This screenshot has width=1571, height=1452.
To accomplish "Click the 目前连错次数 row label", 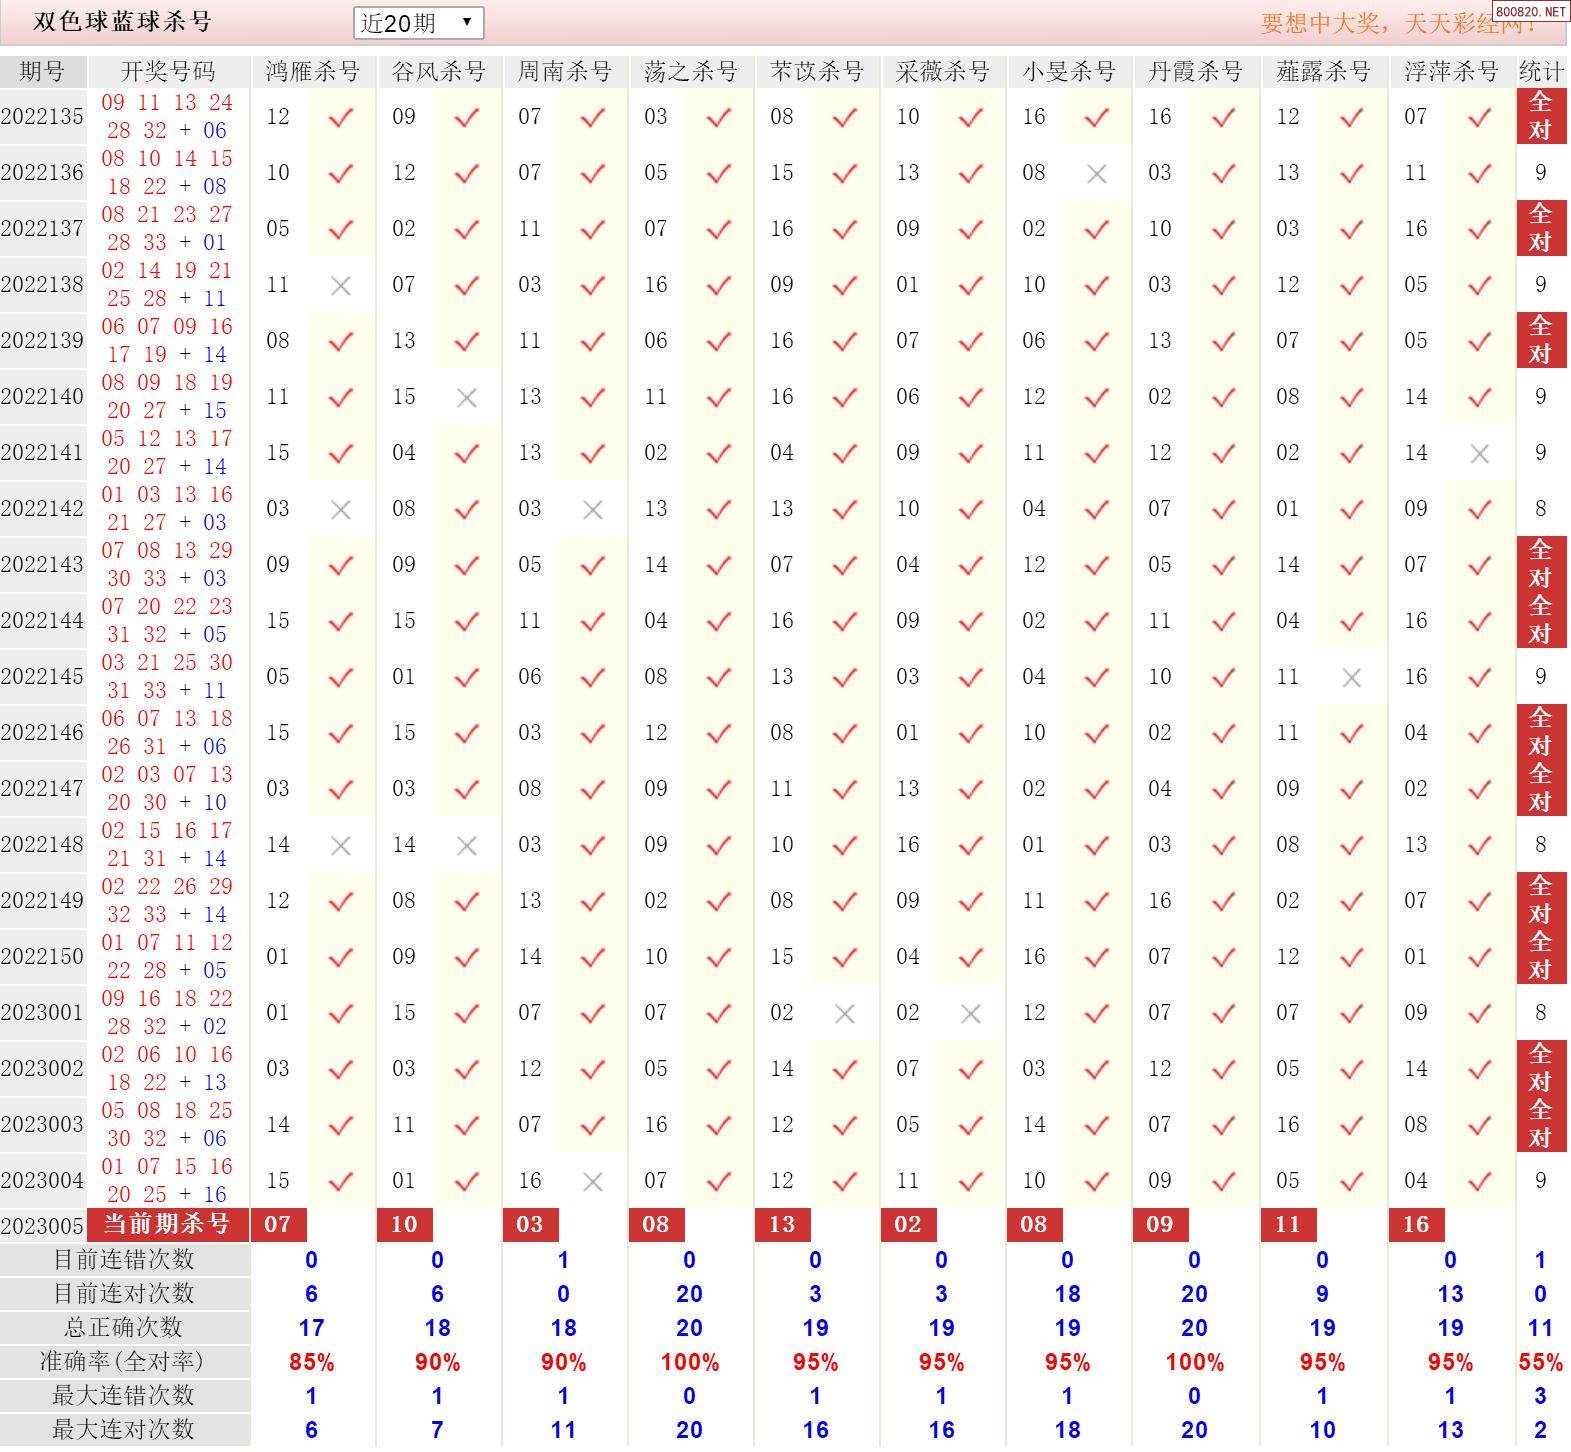I will [124, 1260].
